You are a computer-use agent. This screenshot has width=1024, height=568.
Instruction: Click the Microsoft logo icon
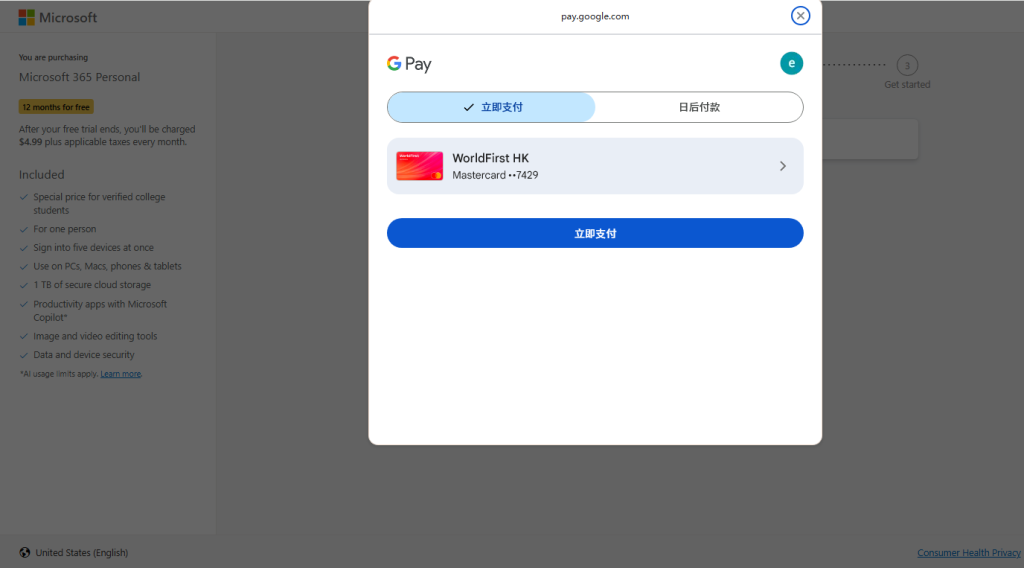[x=27, y=17]
